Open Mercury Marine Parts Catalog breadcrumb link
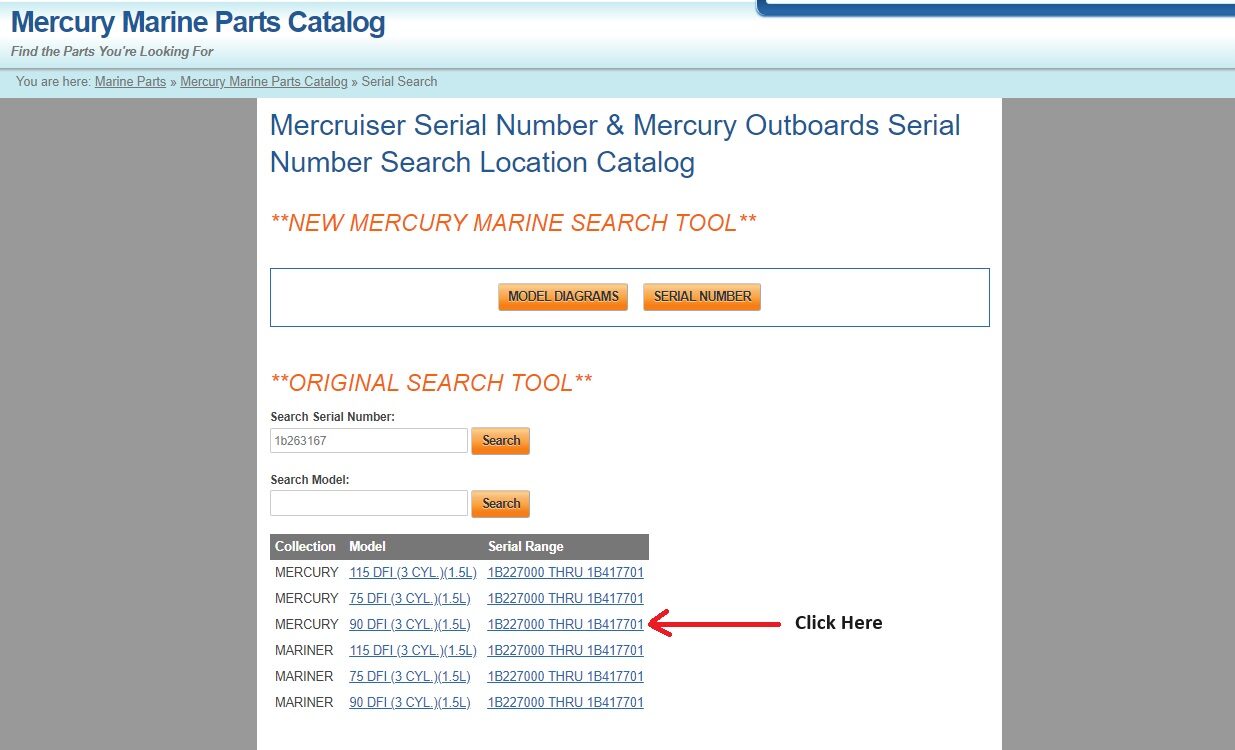This screenshot has width=1235, height=750. (x=264, y=82)
